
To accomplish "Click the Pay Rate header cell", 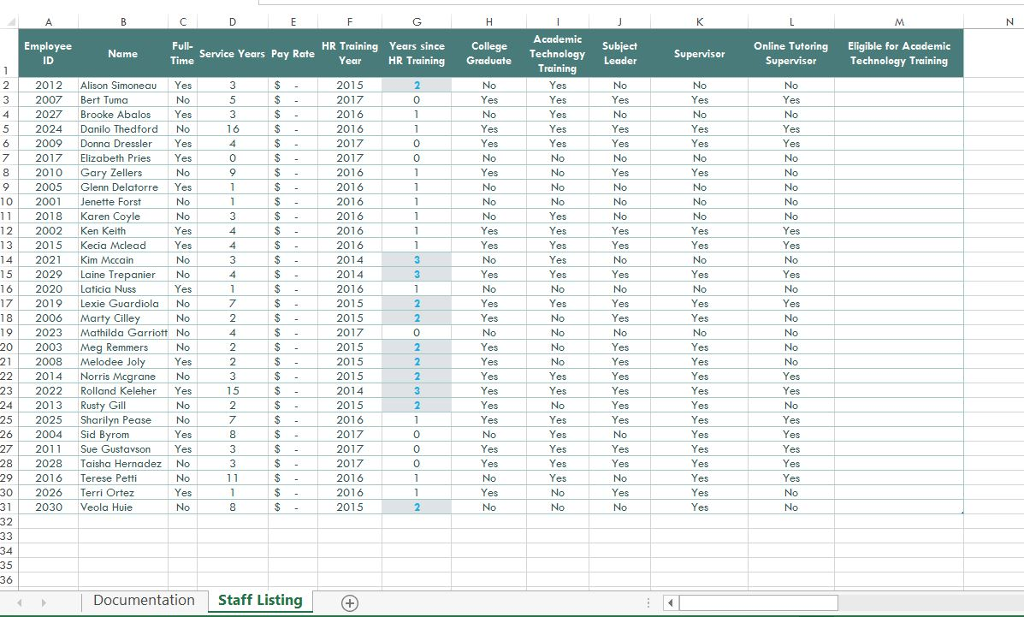I will [x=293, y=54].
